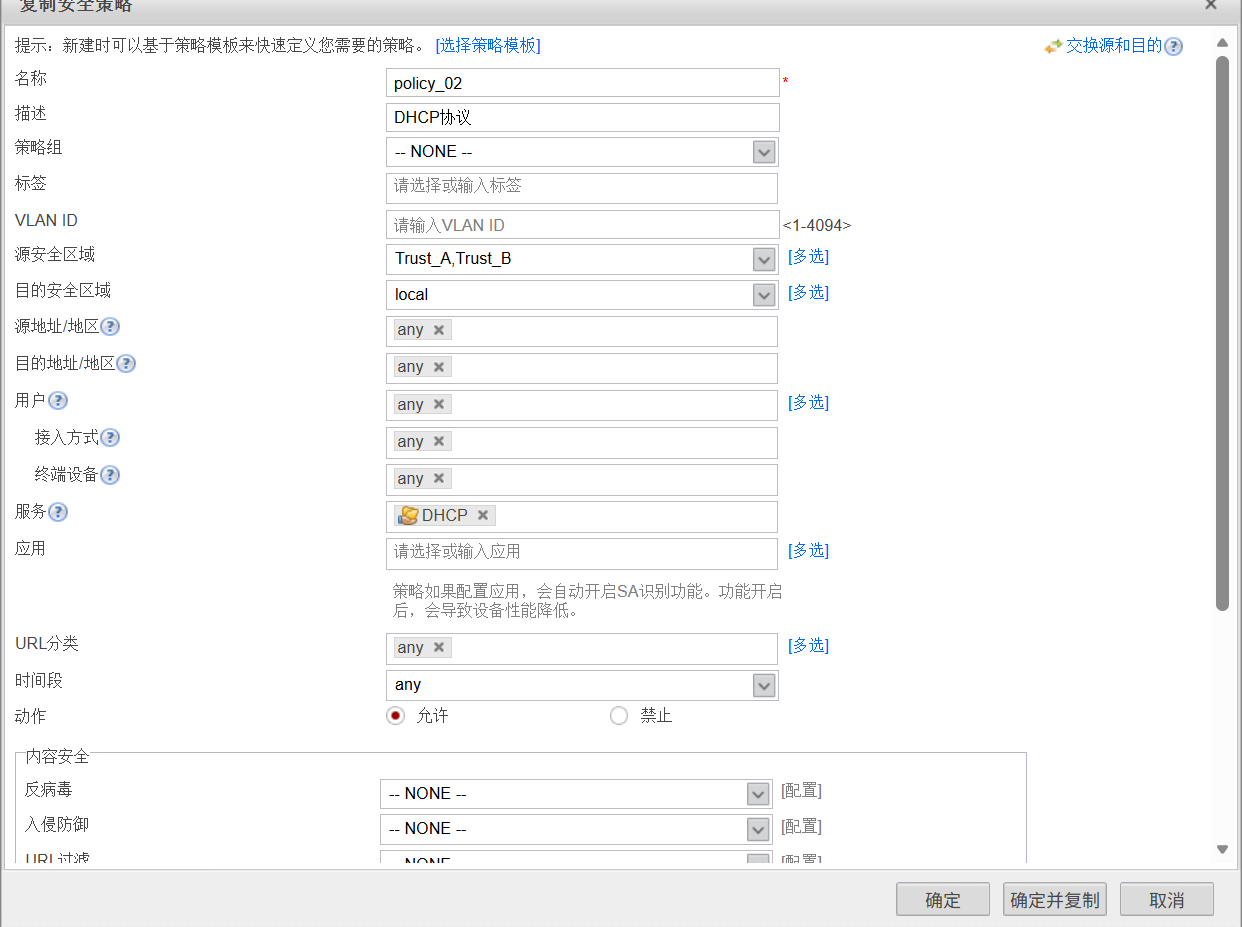The width and height of the screenshot is (1242, 927).
Task: Click help icon beside 交换源和目的
Action: (1173, 46)
